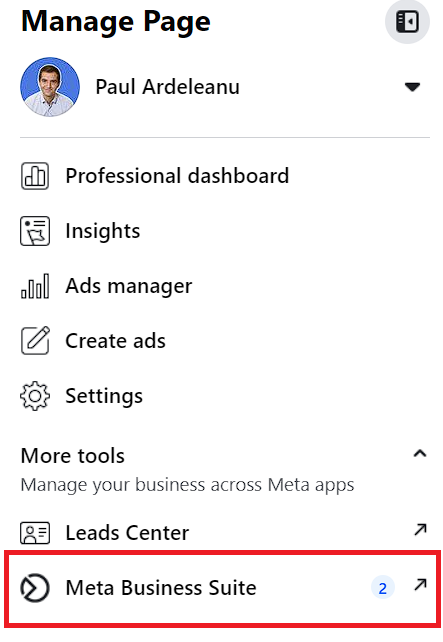Open the profile switcher dropdown arrow
The width and height of the screenshot is (443, 642).
(412, 87)
